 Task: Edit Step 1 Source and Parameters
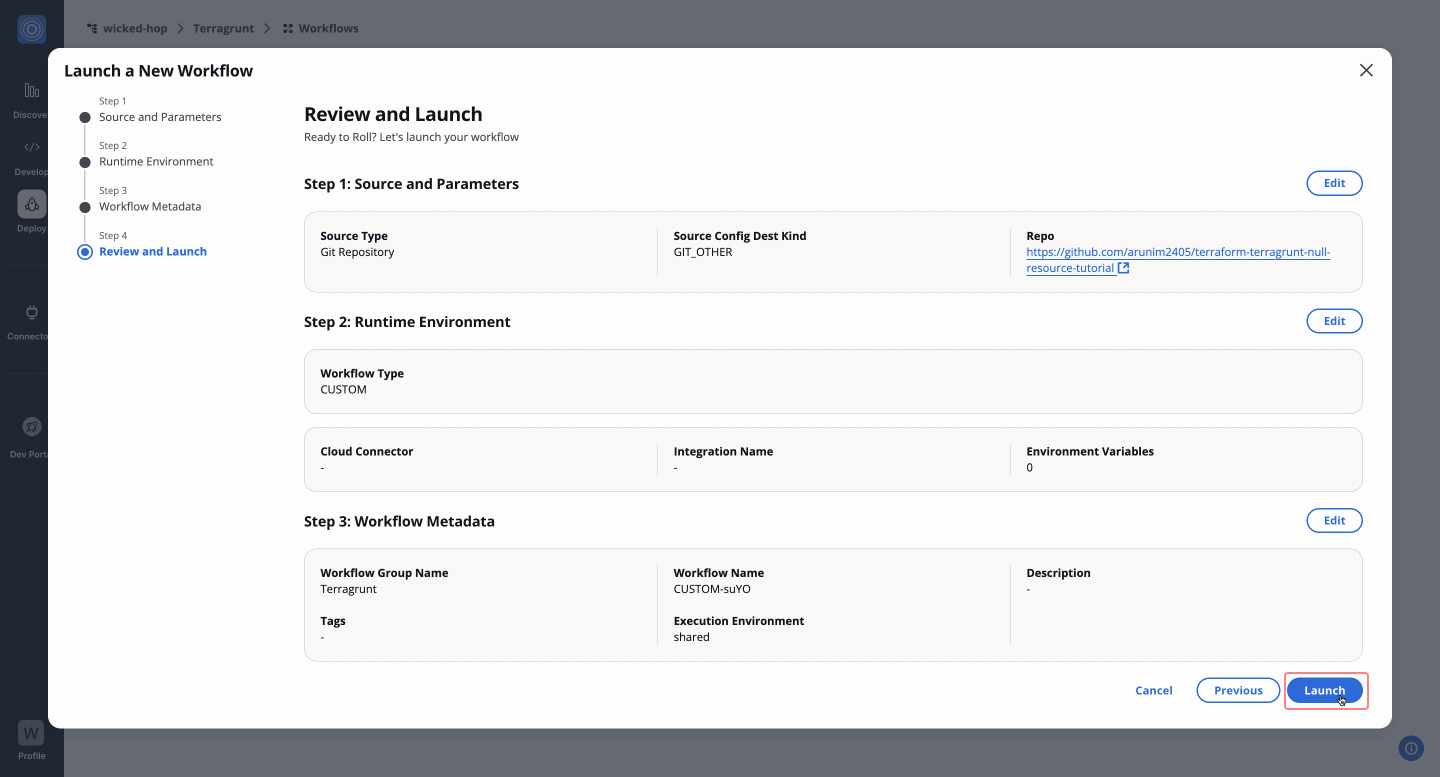point(1334,183)
